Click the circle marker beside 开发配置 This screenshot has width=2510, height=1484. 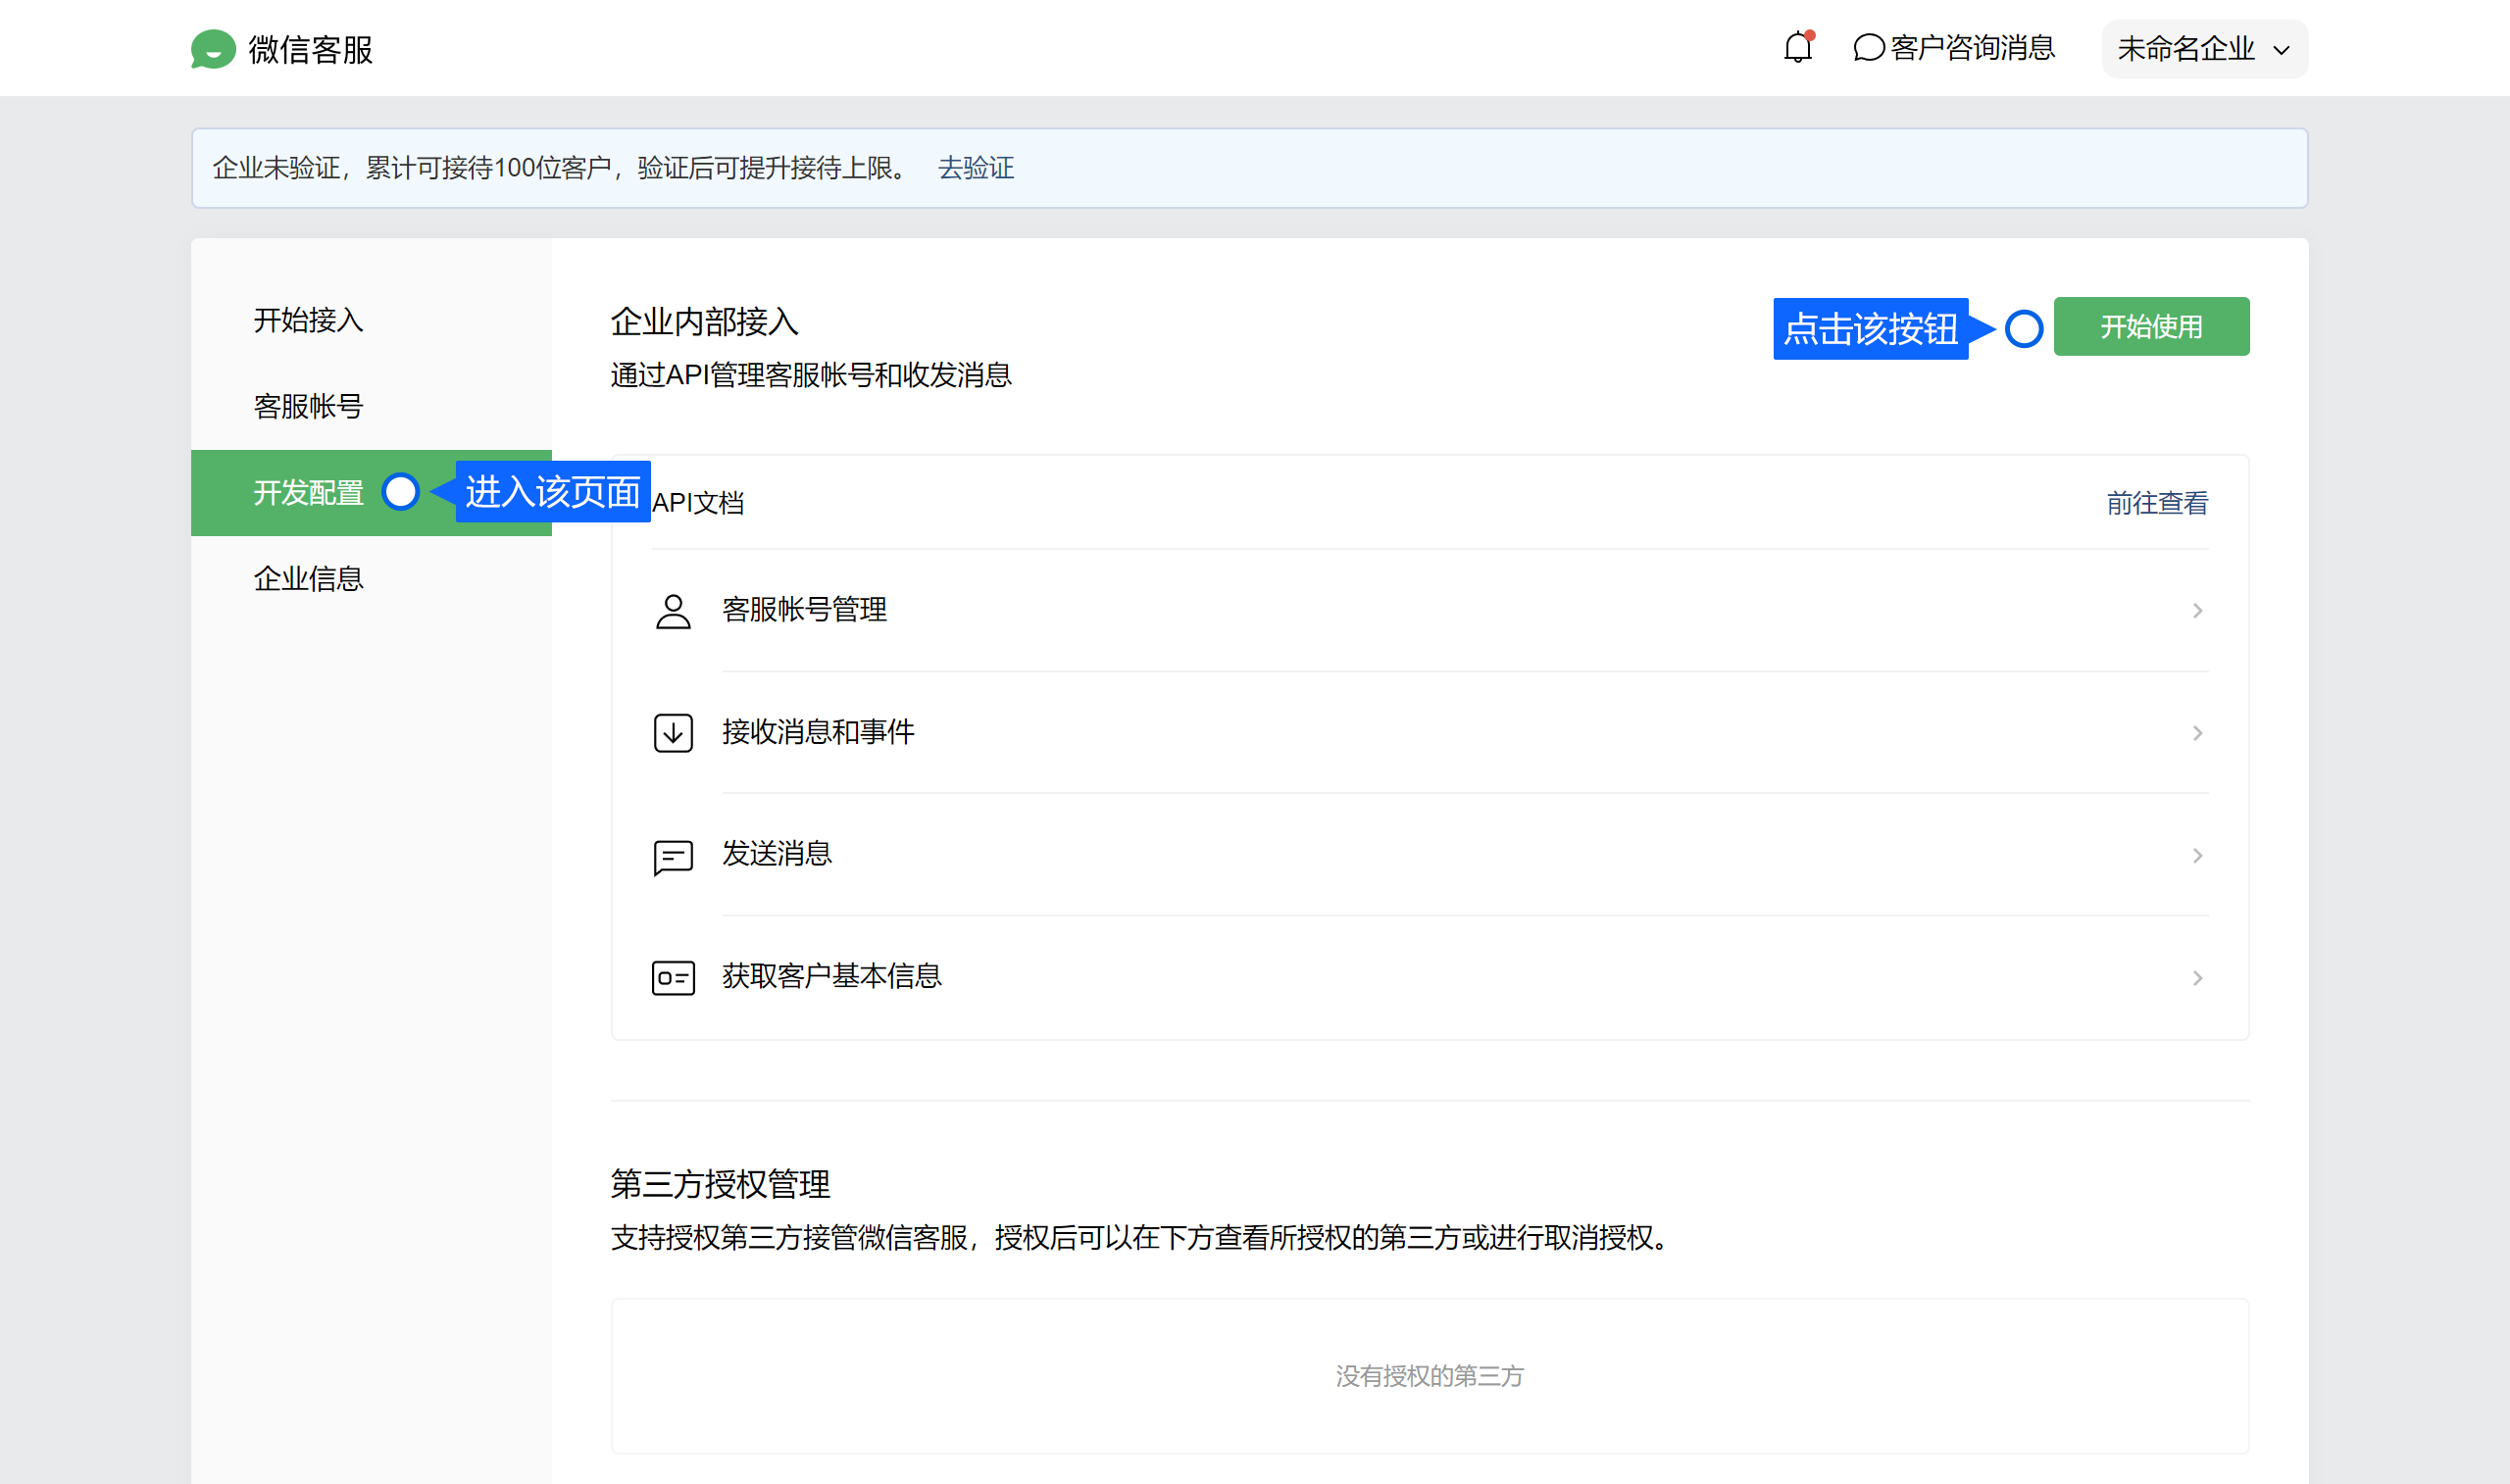pos(401,492)
